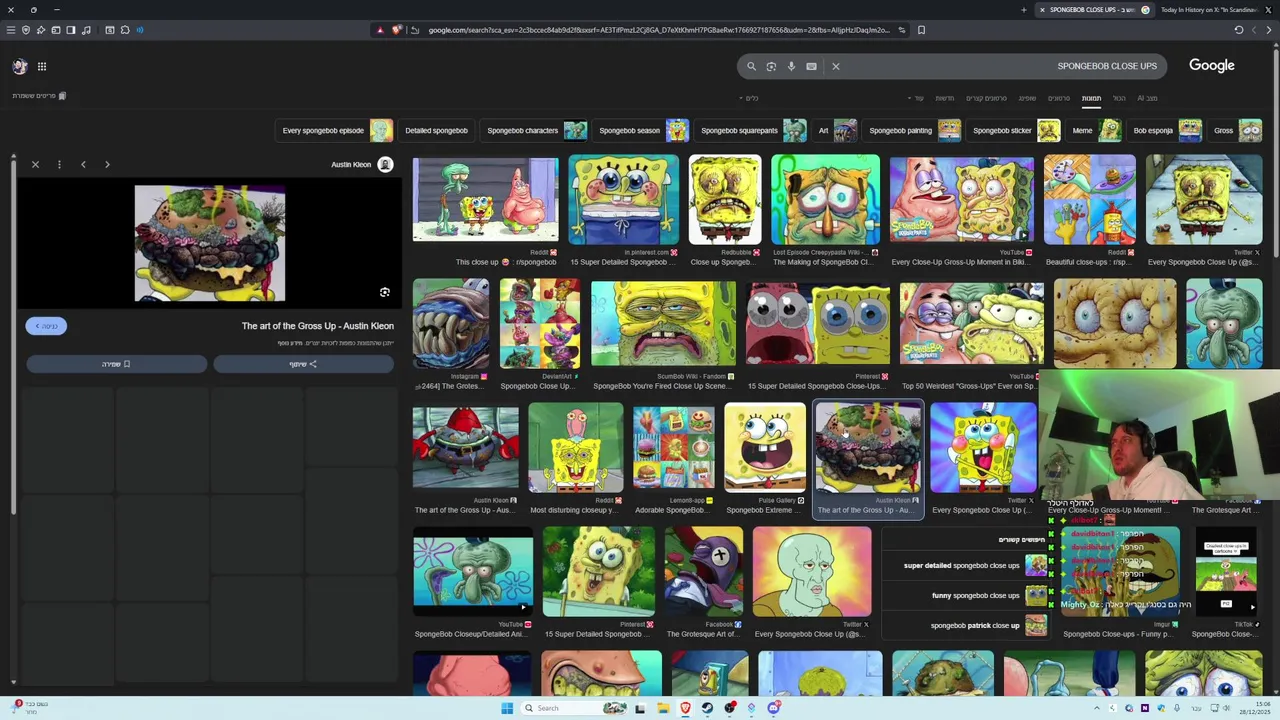This screenshot has width=1280, height=720.
Task: Open the saved items link with bookmark icon
Action: click(39, 96)
